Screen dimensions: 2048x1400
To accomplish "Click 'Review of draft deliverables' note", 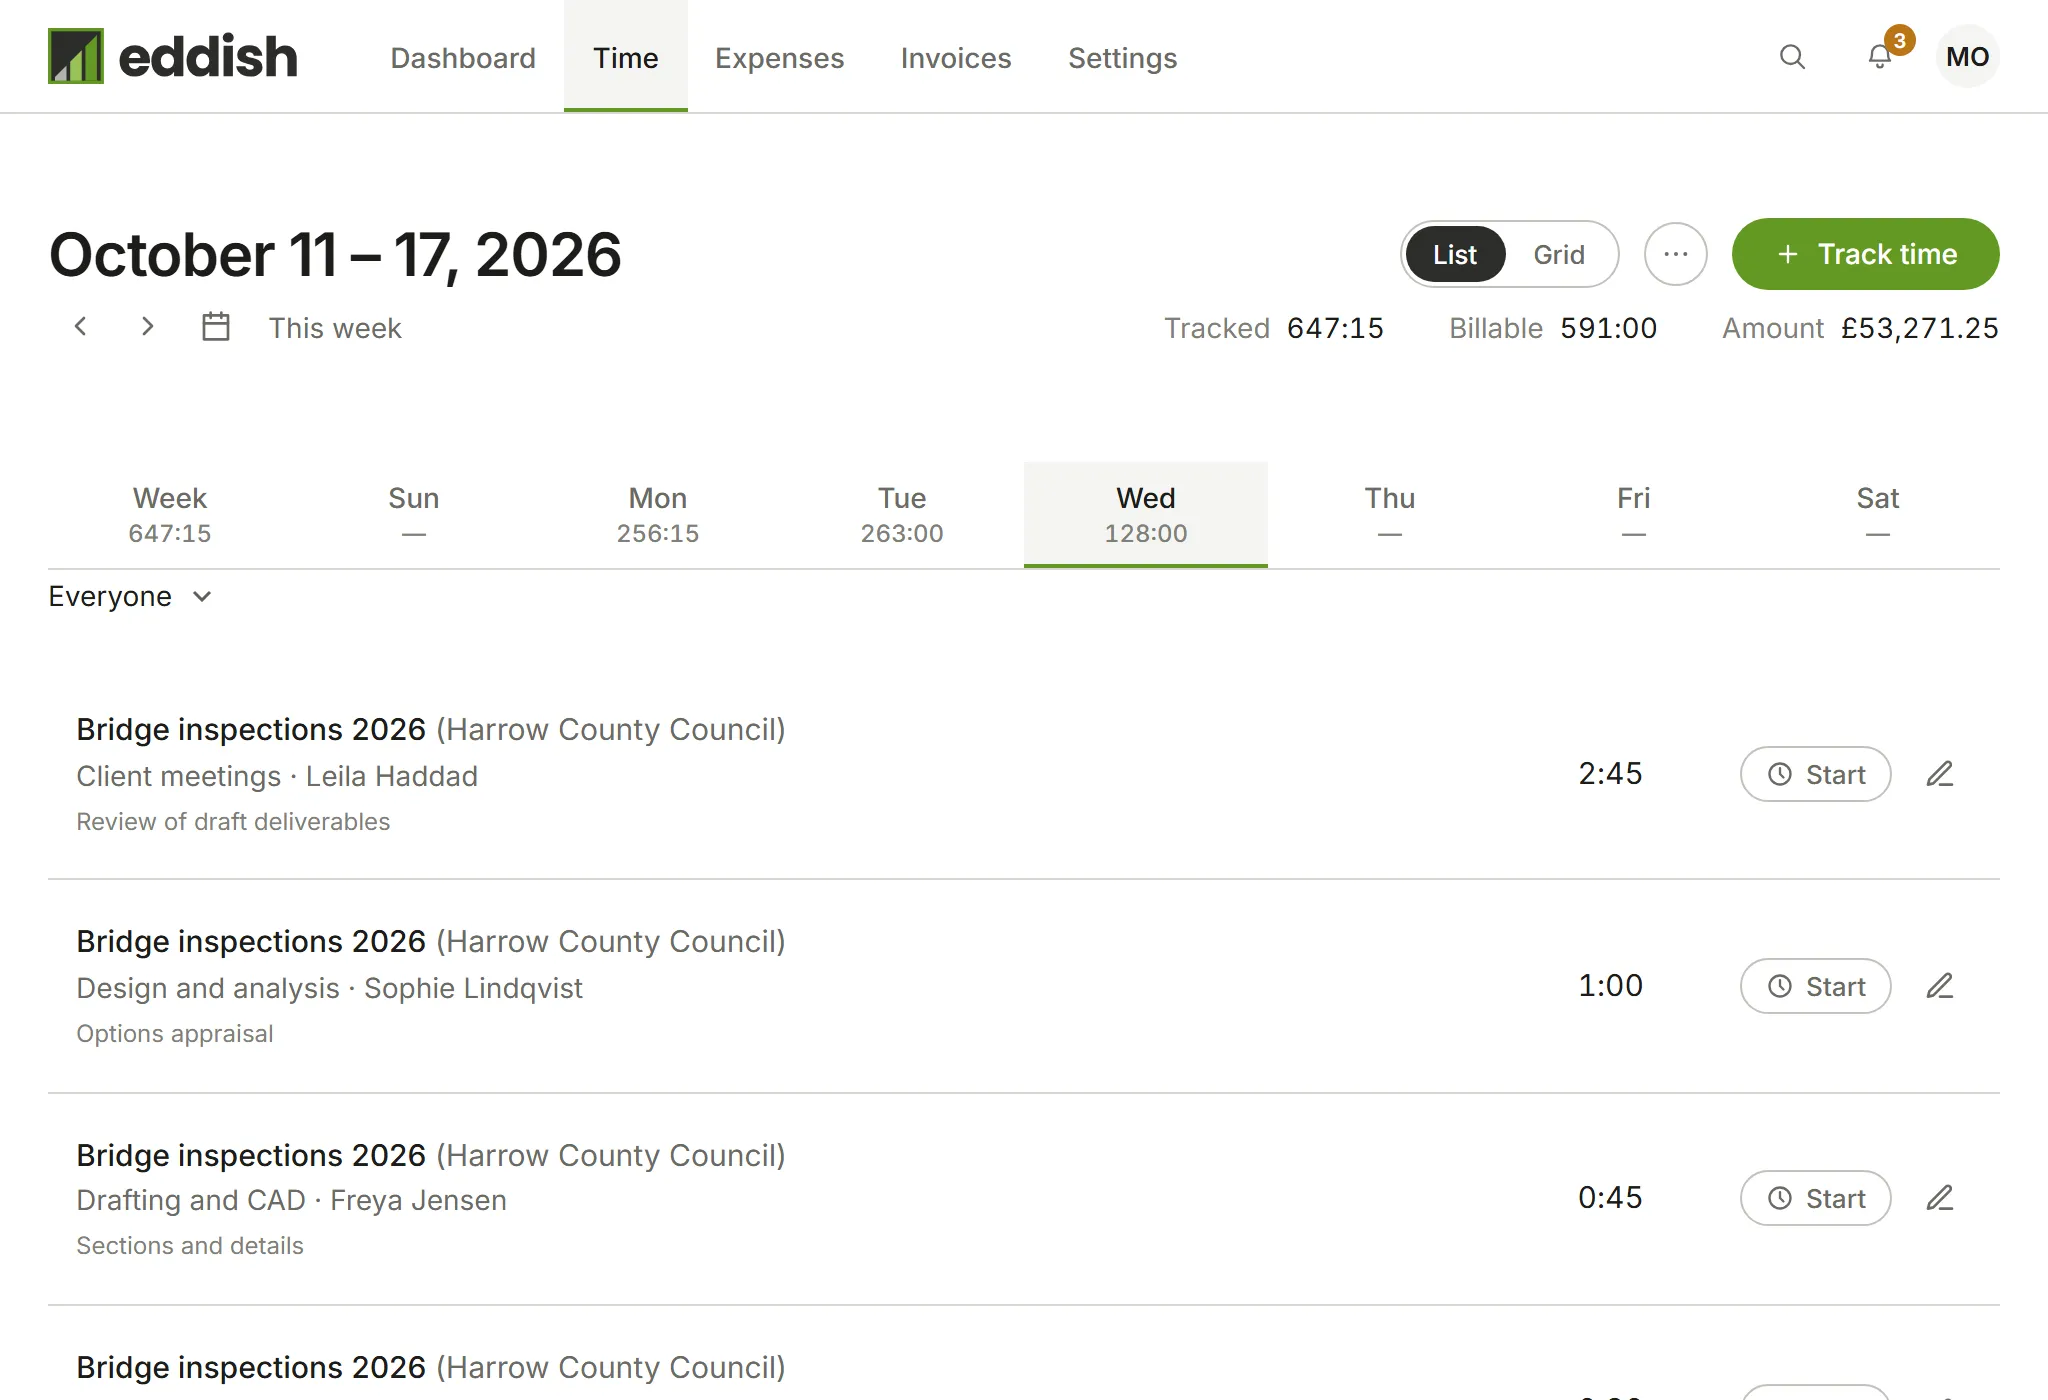I will (233, 822).
